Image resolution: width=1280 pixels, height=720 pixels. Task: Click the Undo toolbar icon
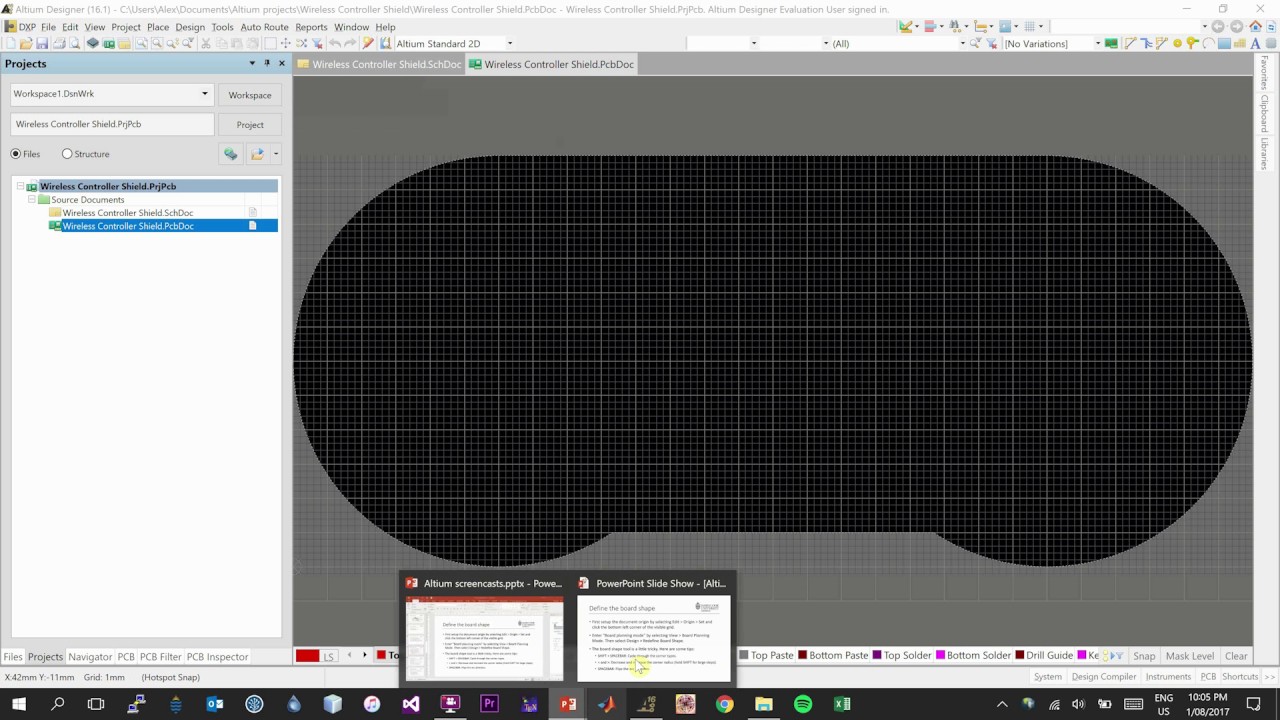point(334,44)
